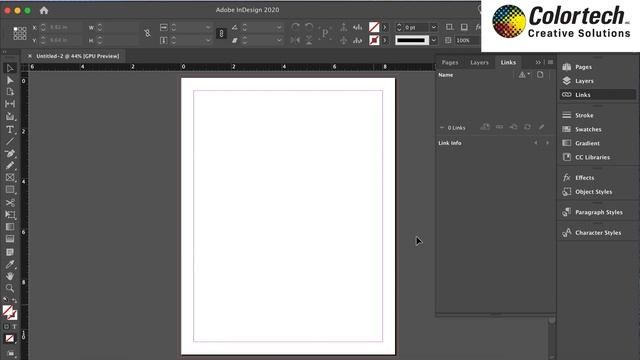This screenshot has height=360, width=640.
Task: Click the Edit Original pencil icon
Action: coord(541,127)
